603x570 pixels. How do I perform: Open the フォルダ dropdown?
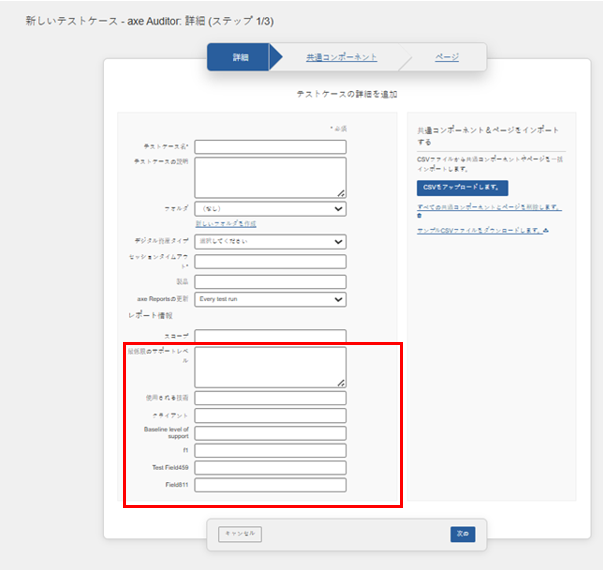[270, 209]
